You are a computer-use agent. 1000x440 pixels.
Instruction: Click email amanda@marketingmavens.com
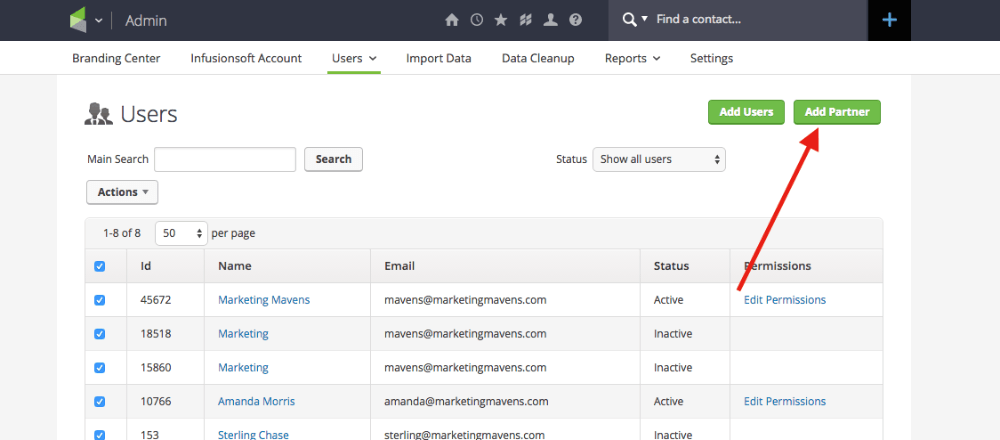click(x=466, y=401)
